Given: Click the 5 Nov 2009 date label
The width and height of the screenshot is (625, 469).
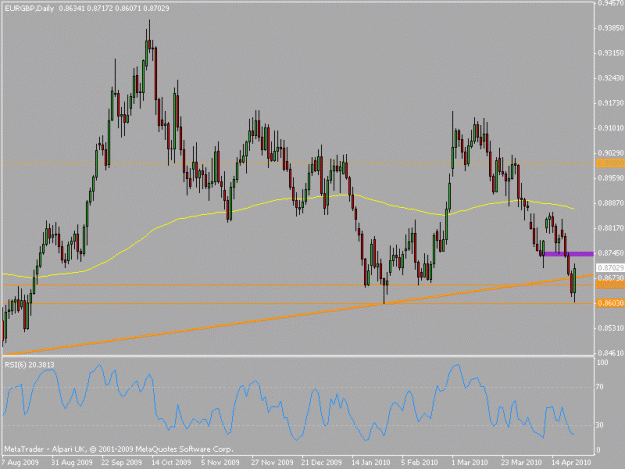Looking at the screenshot, I should pos(220,462).
